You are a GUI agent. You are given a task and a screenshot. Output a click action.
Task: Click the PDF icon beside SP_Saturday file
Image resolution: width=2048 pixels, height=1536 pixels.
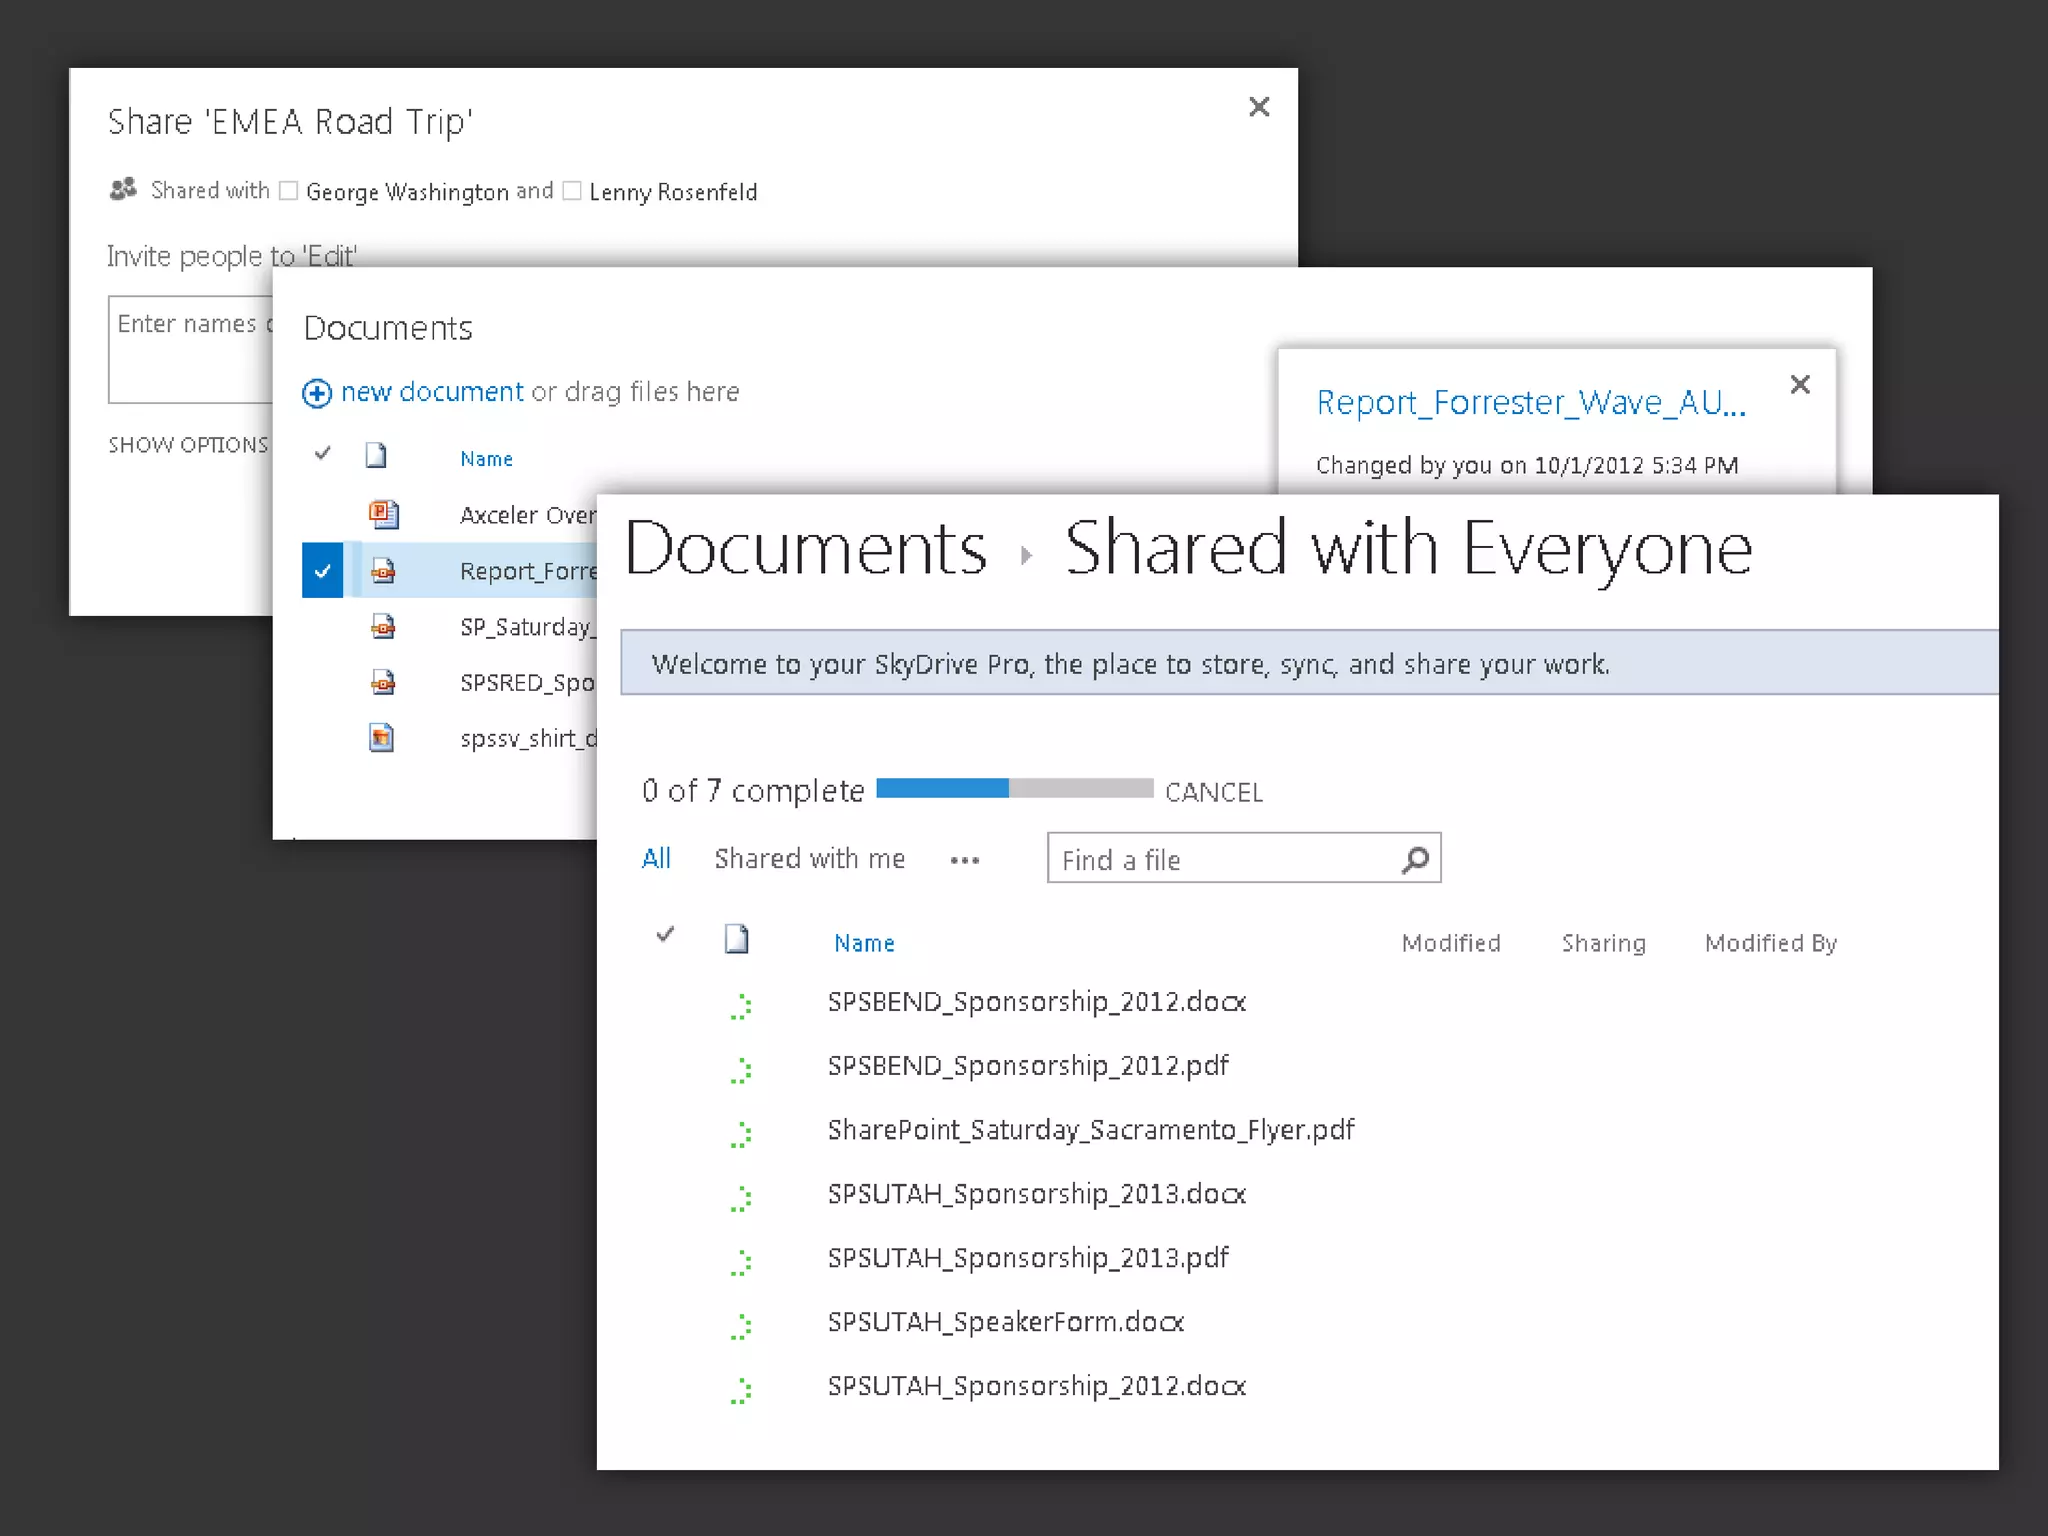[x=383, y=627]
